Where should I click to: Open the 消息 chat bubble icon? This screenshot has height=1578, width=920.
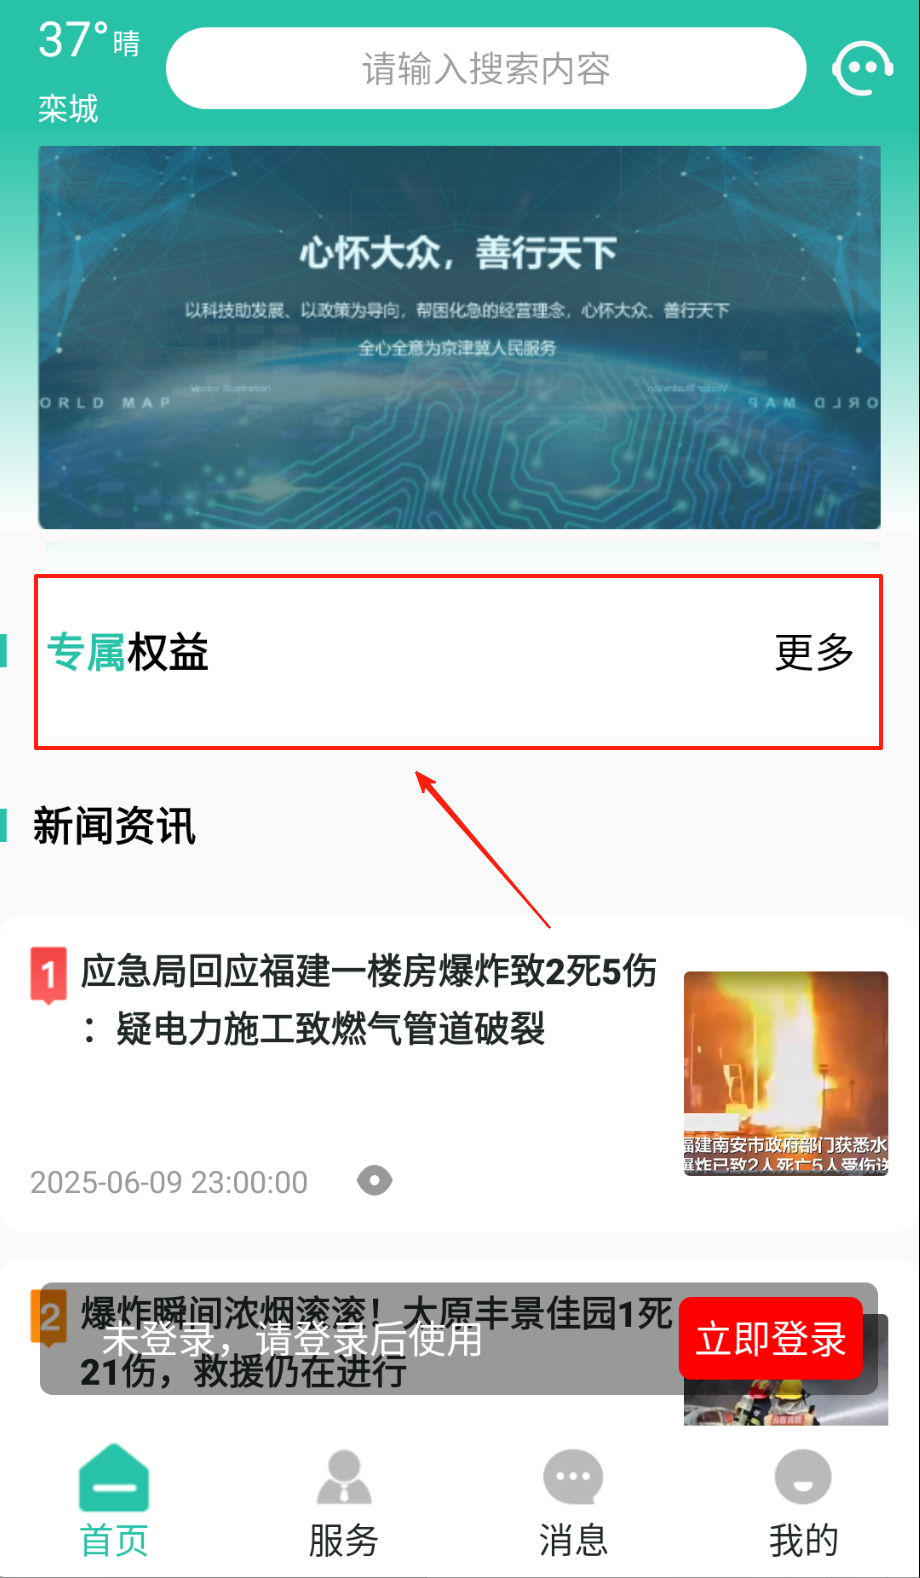(573, 1478)
